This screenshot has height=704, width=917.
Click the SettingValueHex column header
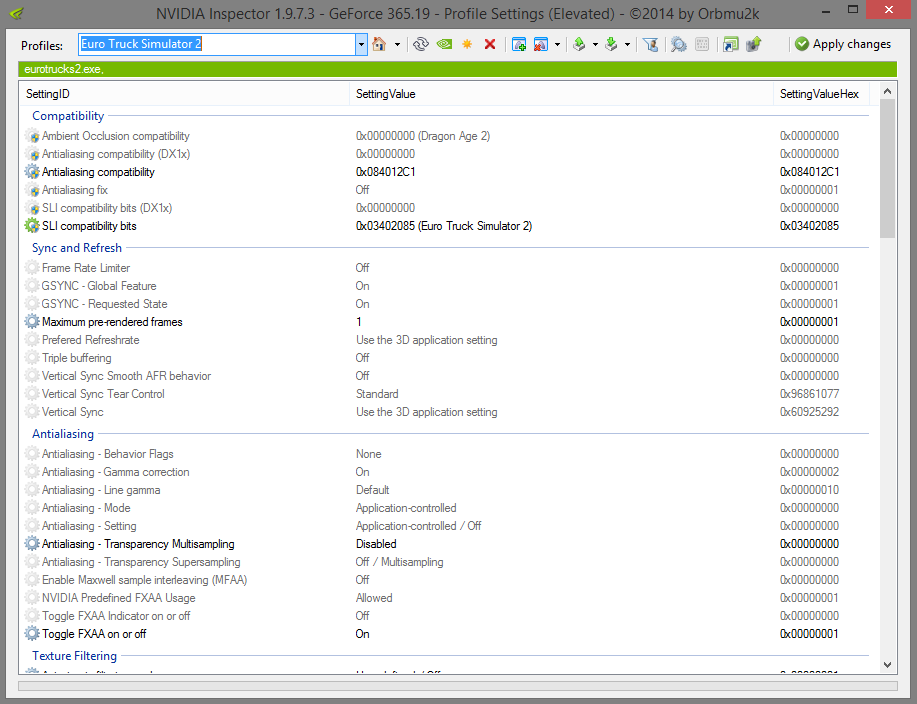coord(821,94)
